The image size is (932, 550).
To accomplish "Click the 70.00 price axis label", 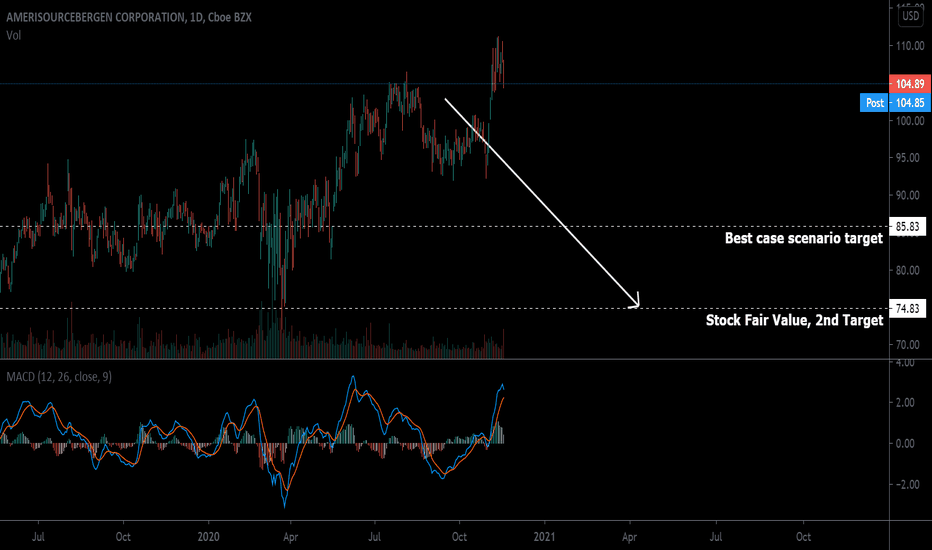I will 910,345.
